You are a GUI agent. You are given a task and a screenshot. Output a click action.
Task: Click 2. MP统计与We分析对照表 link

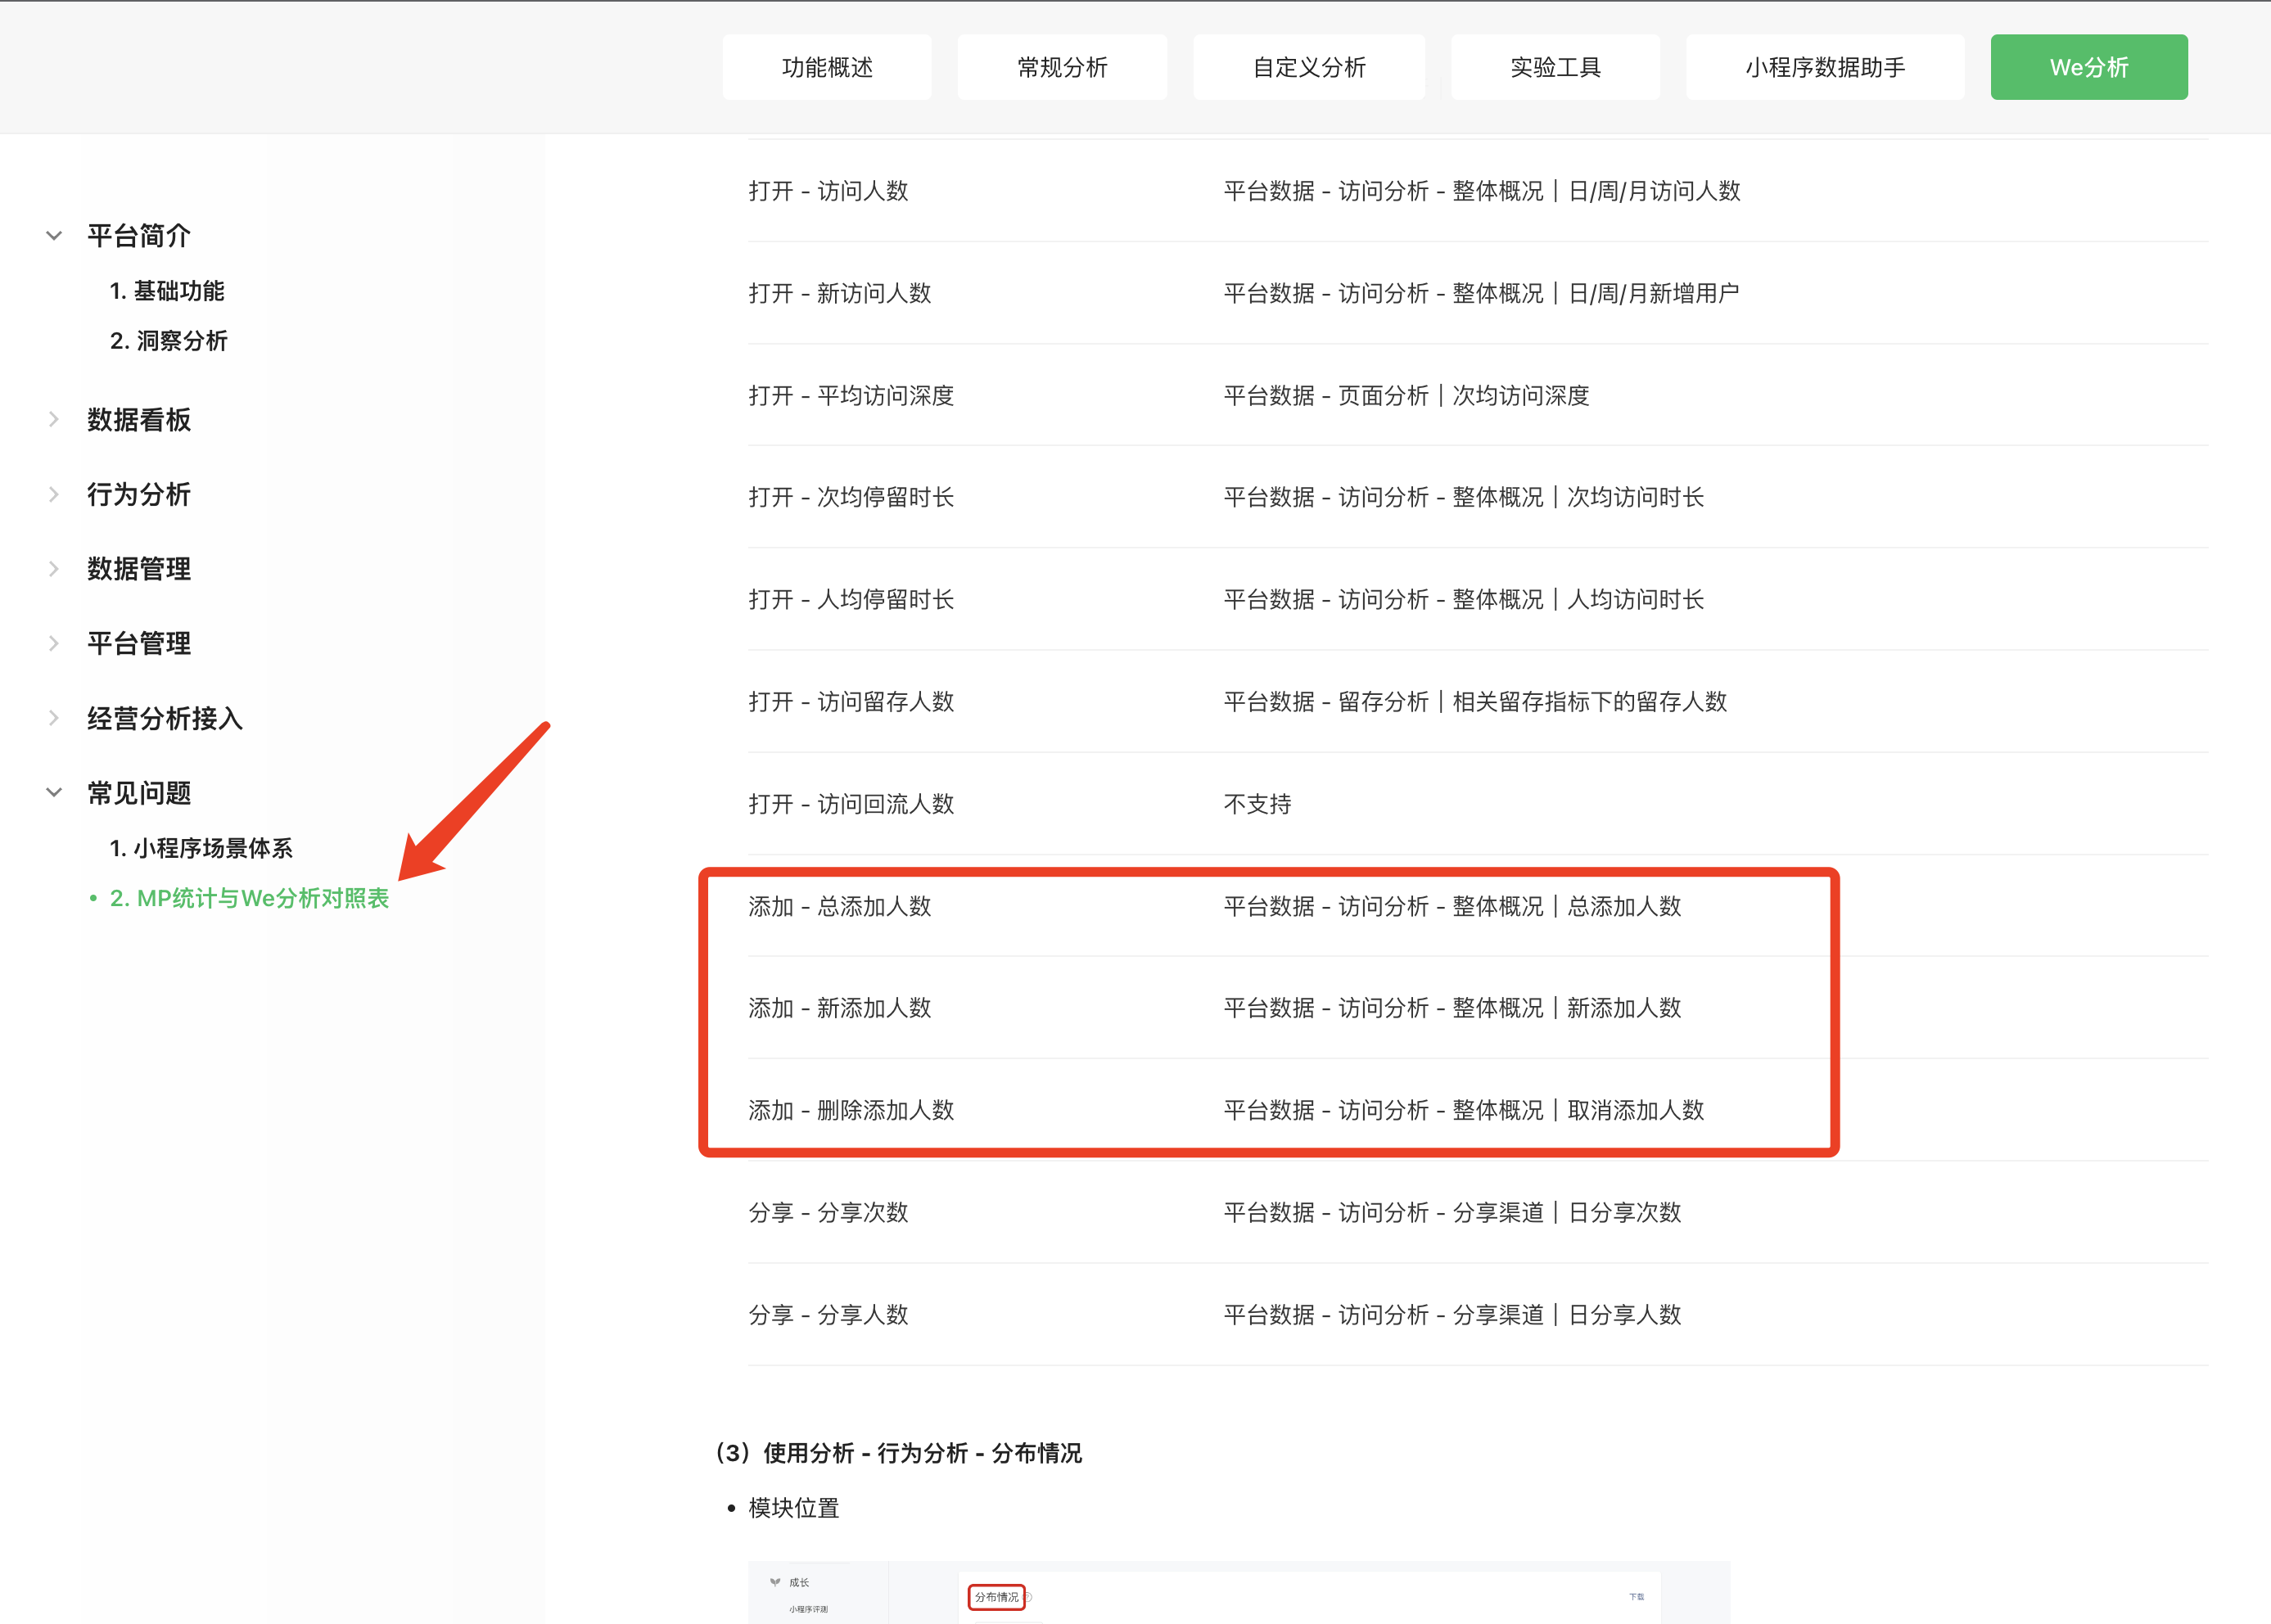pyautogui.click(x=249, y=898)
